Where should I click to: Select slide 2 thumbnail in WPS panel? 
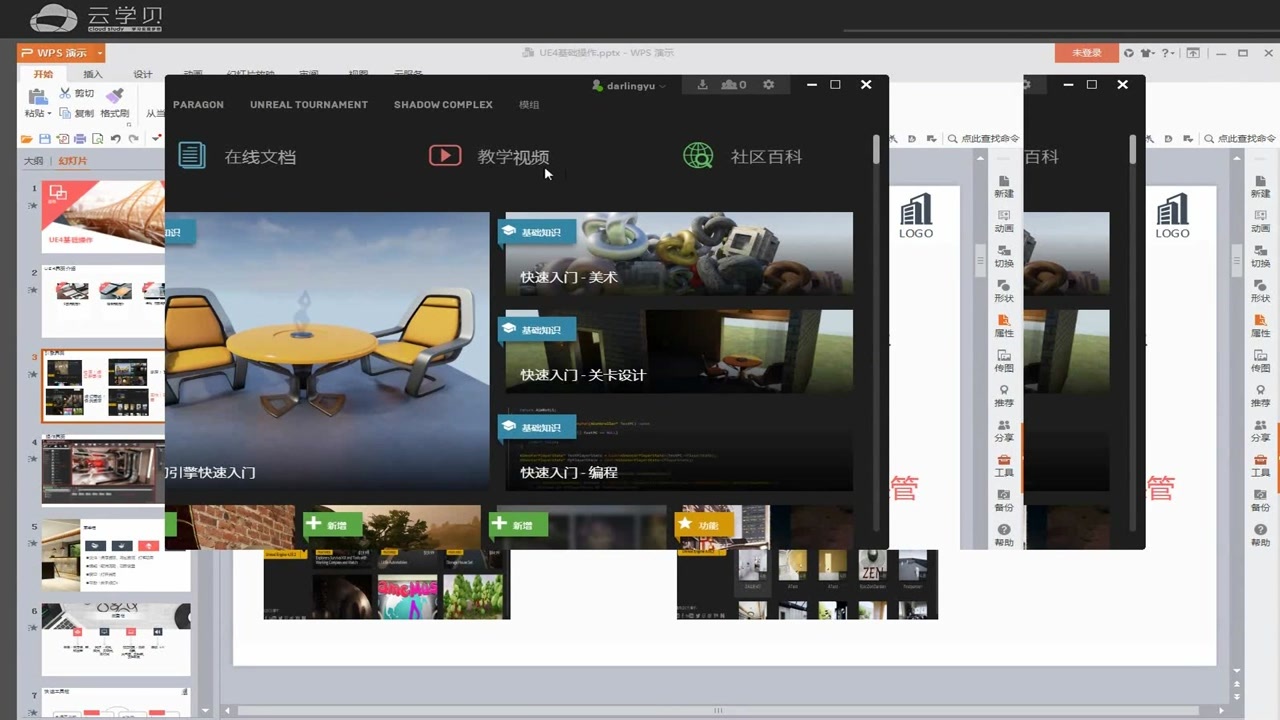(x=103, y=302)
